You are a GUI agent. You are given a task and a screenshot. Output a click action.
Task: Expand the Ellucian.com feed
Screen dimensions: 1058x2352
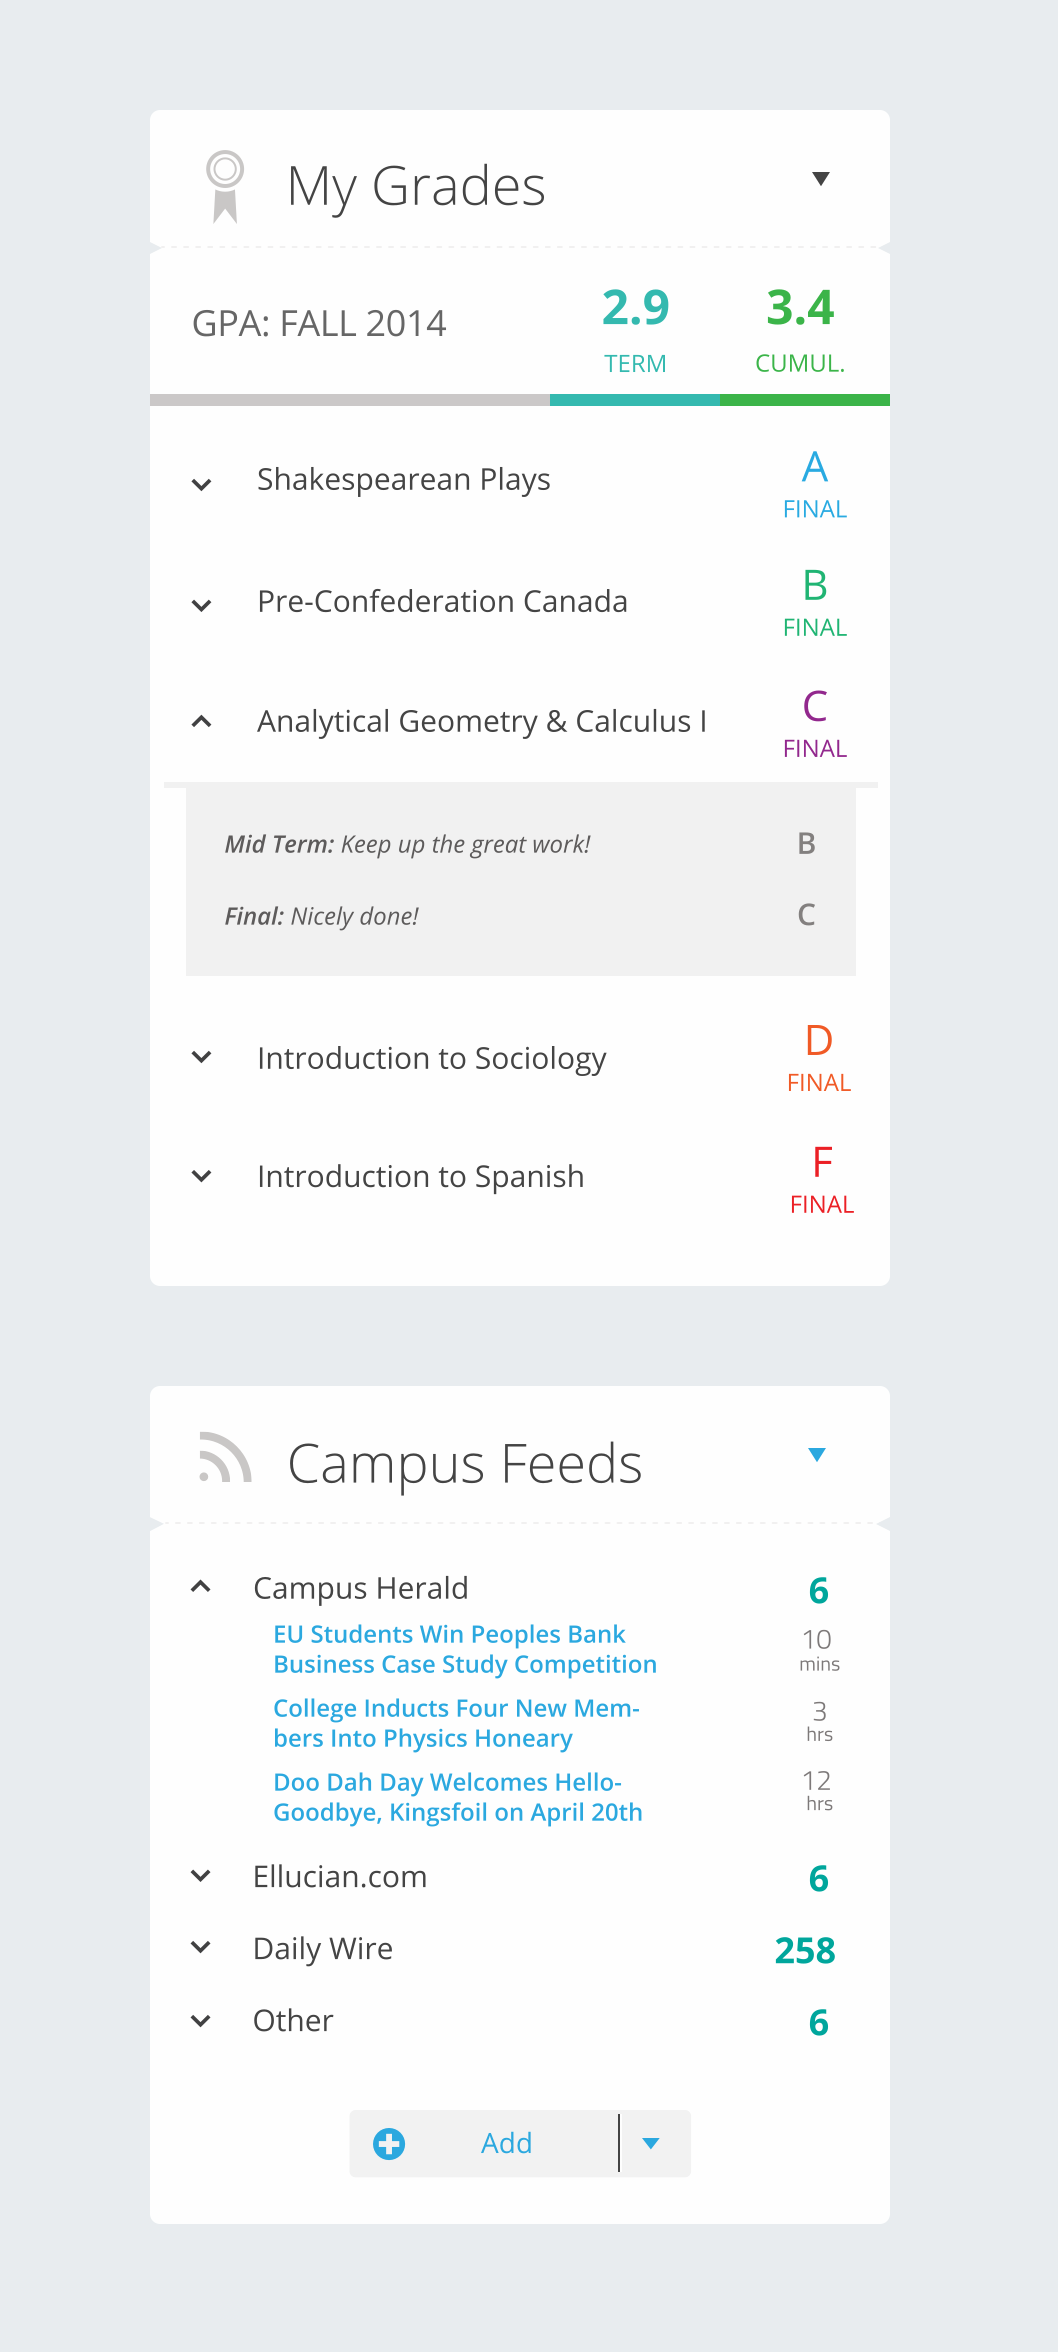point(201,1876)
